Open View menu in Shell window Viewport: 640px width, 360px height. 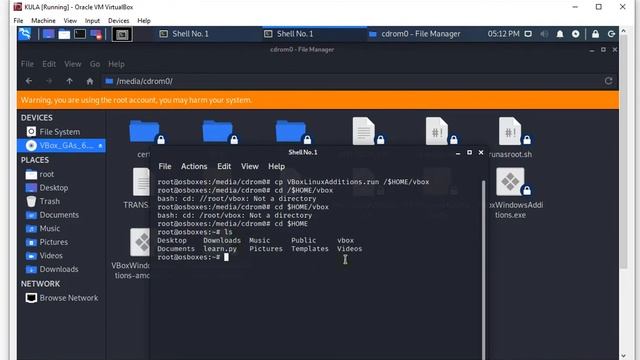coord(249,167)
